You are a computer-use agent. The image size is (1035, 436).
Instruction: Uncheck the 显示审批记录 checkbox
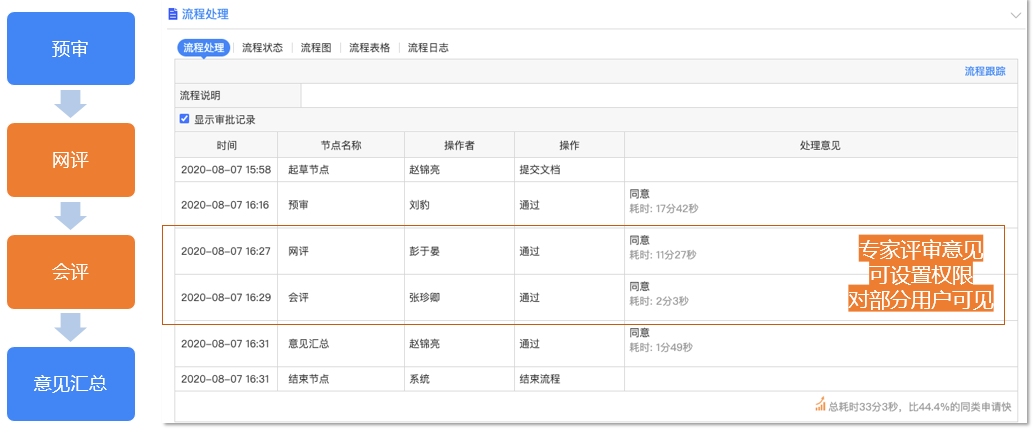pos(185,119)
